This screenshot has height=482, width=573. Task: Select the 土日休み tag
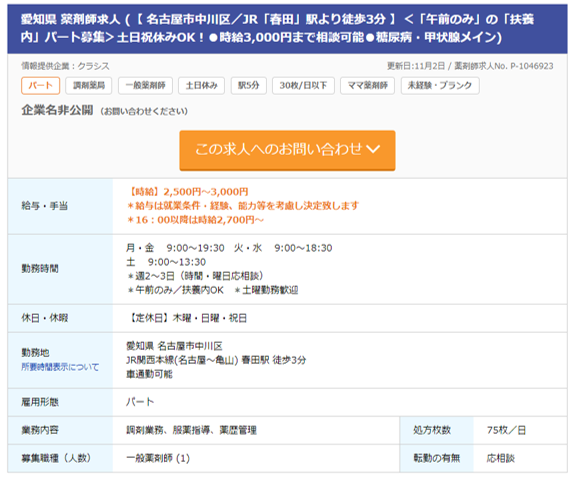(x=201, y=86)
